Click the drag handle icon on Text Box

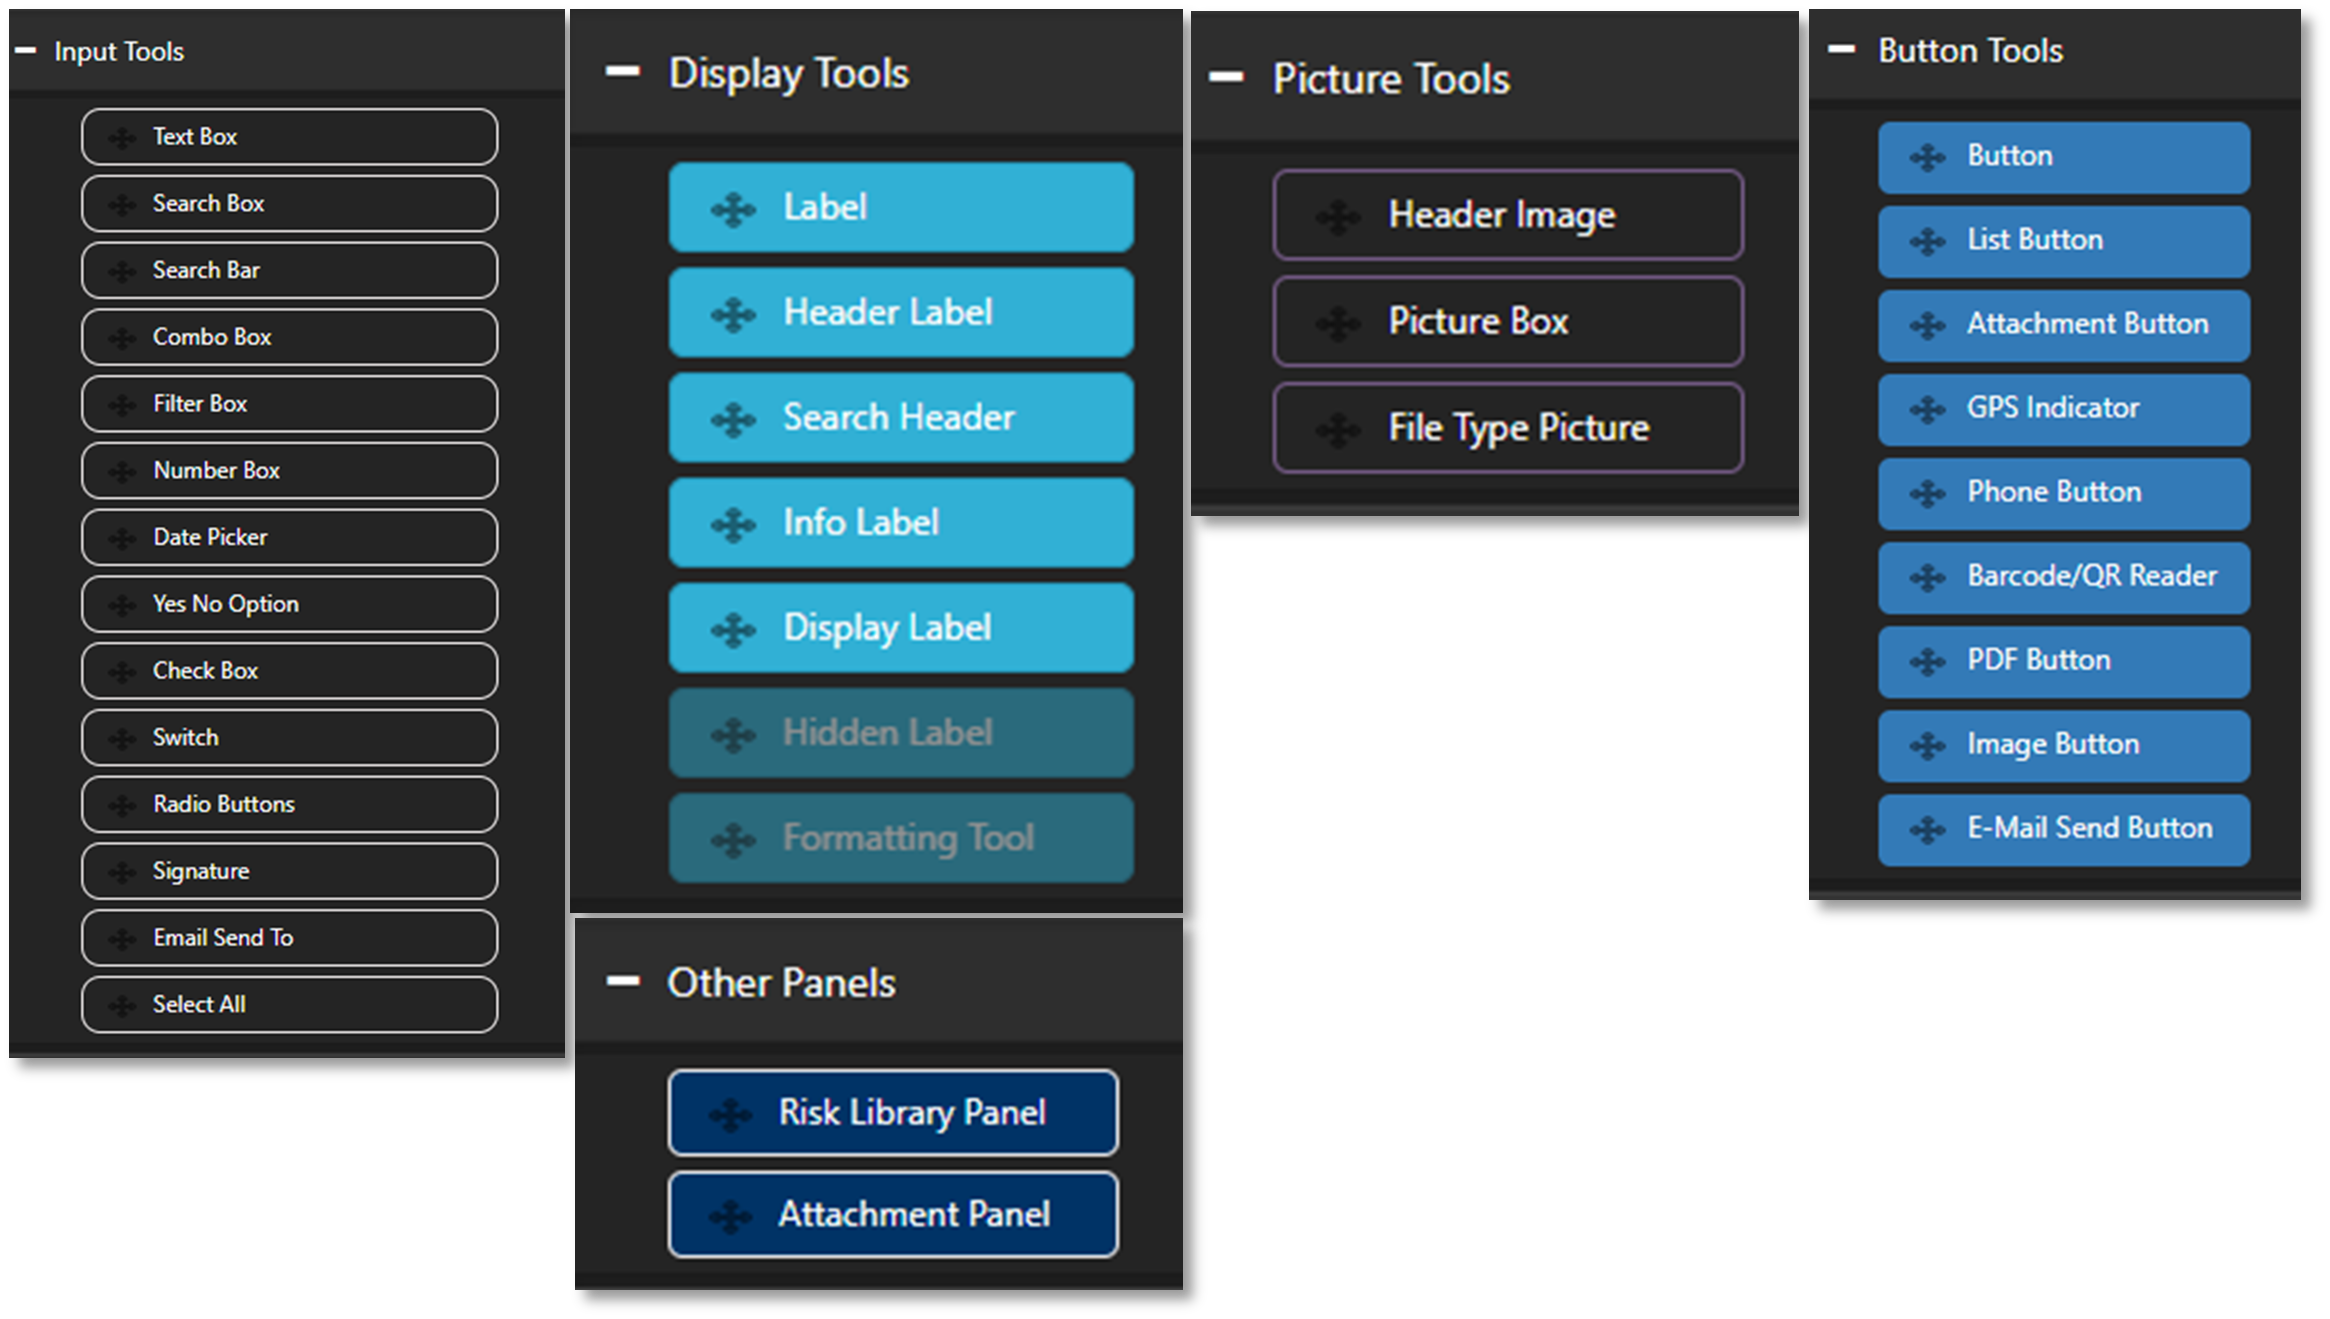(x=122, y=137)
